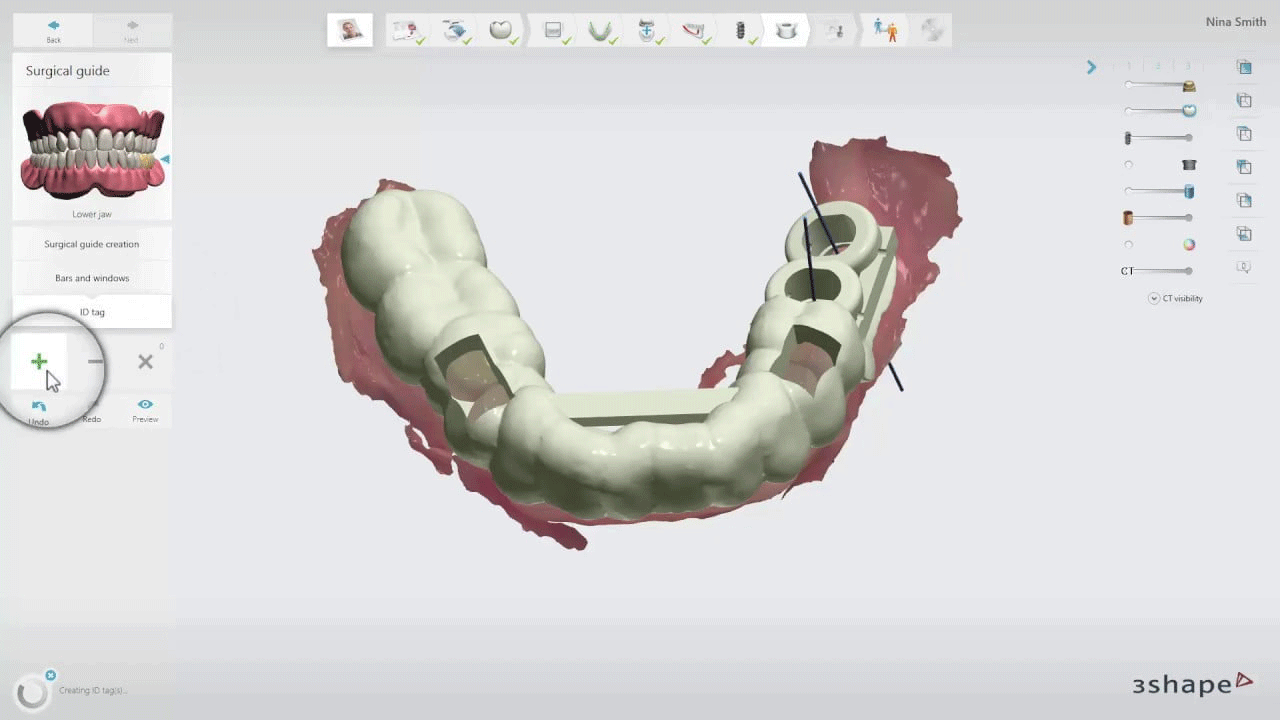Screen dimensions: 1280x720
Task: Toggle visibility of the sleeve model layer
Action: pos(1188,164)
